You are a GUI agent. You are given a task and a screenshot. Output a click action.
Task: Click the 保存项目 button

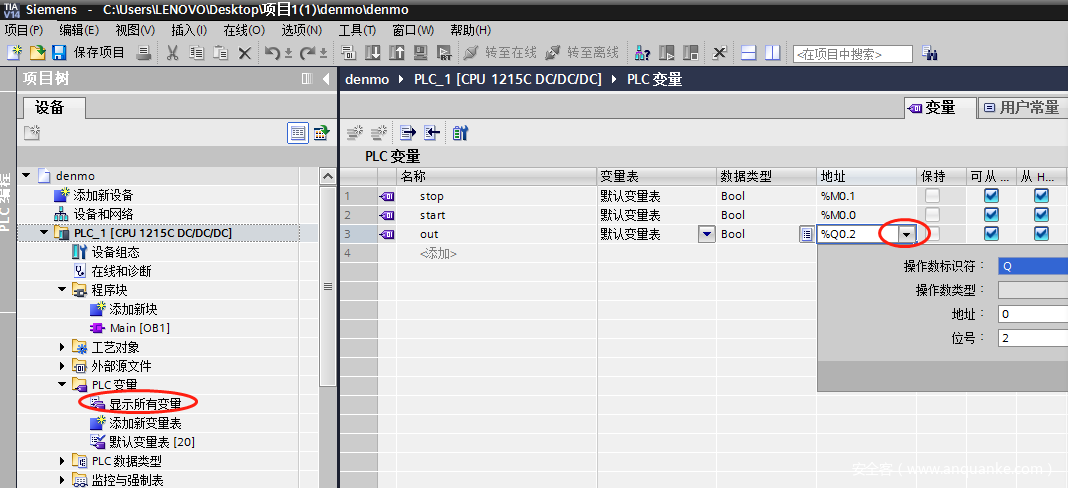99,53
